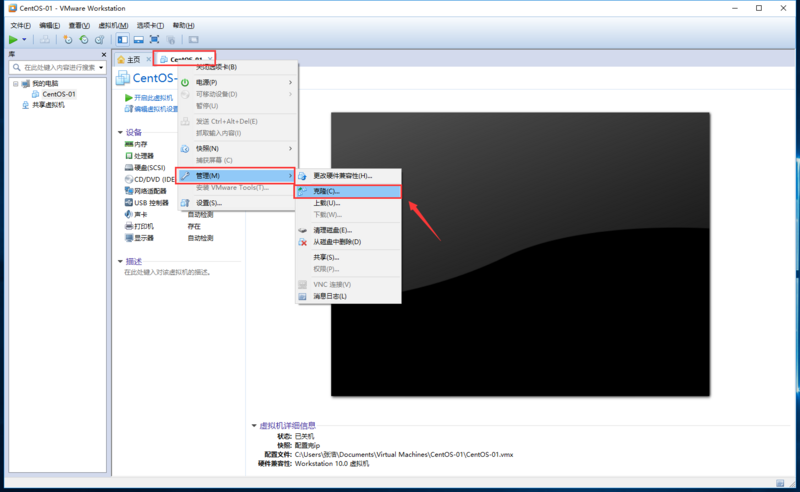Open the 编辑(E) menu
800x492 pixels.
click(49, 25)
